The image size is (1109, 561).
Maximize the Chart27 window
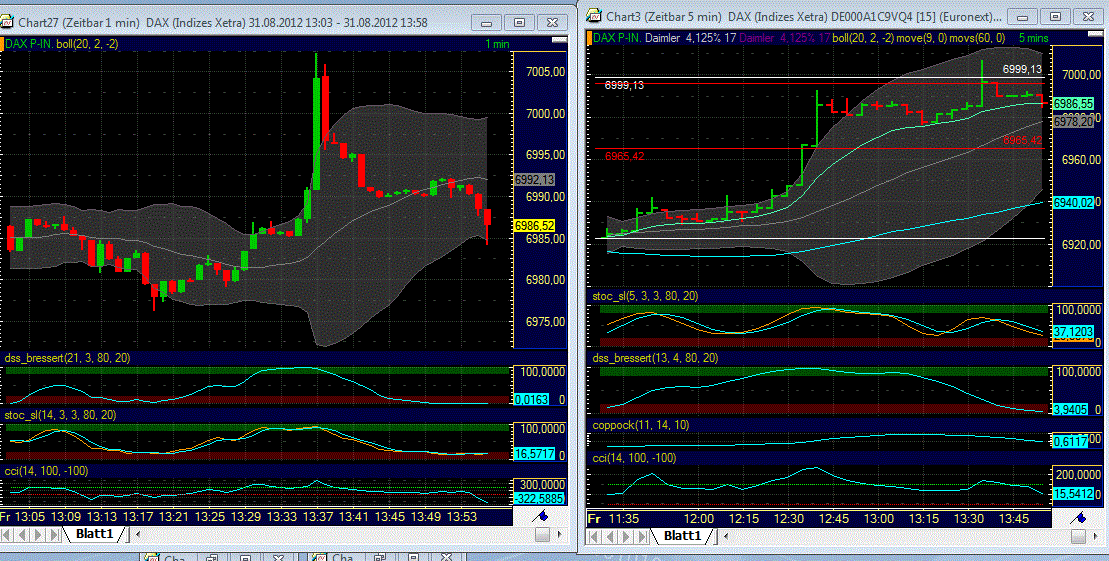519,23
